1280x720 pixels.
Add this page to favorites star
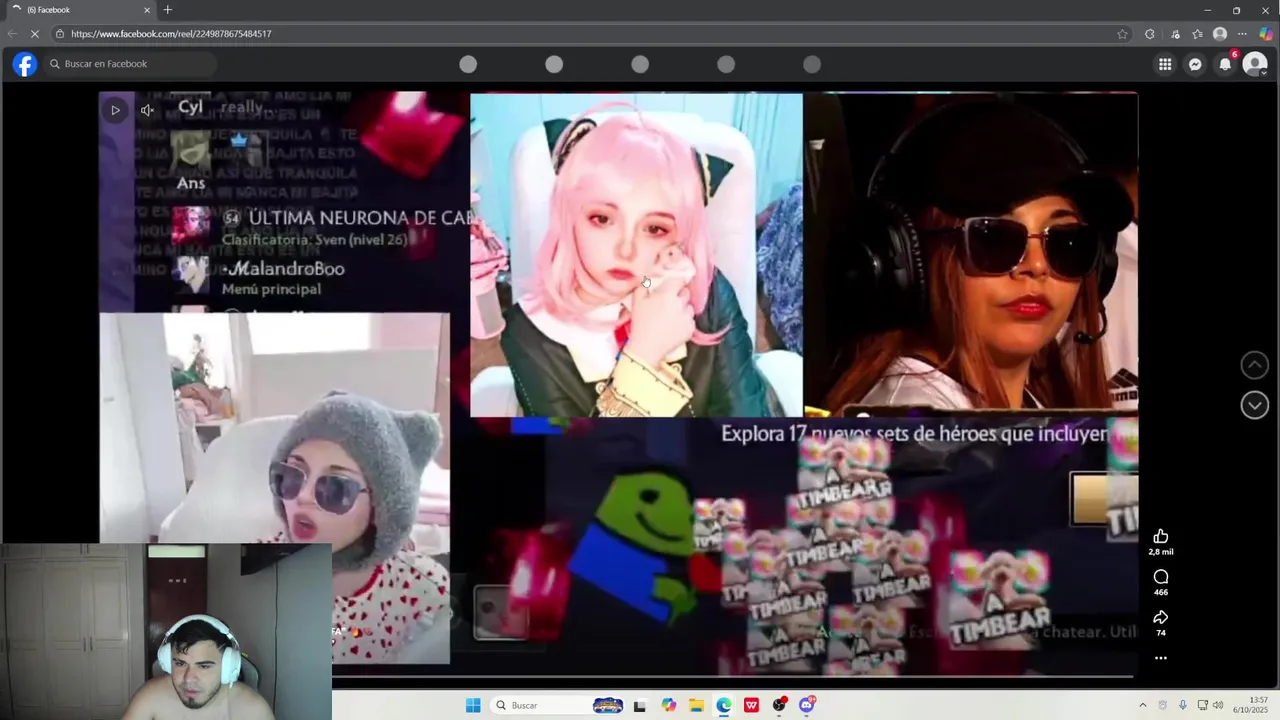click(1122, 34)
